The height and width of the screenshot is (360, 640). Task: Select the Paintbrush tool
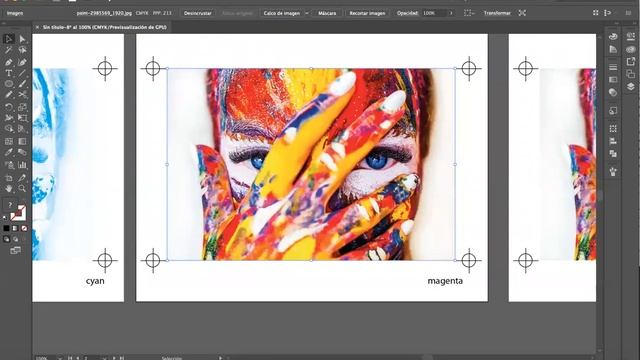click(x=22, y=84)
